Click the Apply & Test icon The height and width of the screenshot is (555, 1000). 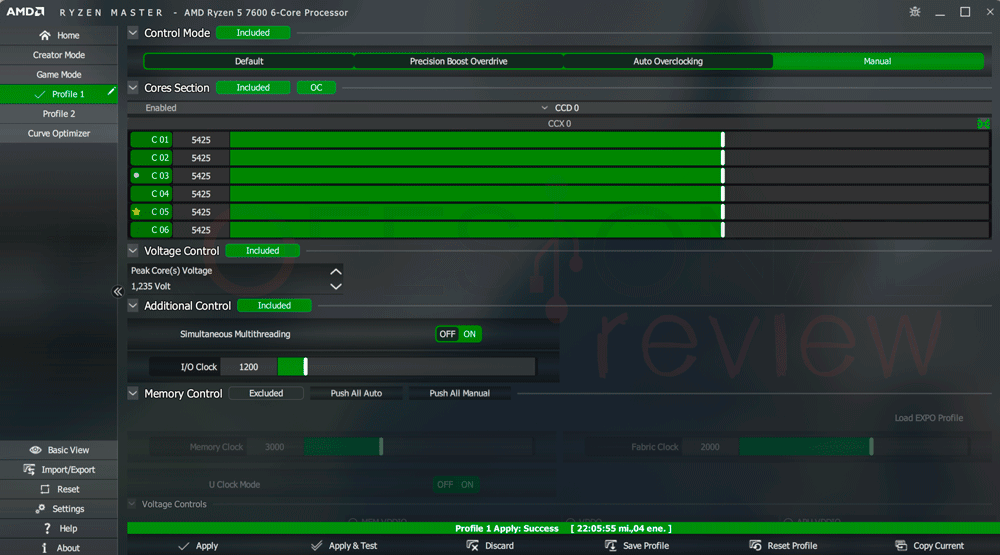pyautogui.click(x=316, y=546)
